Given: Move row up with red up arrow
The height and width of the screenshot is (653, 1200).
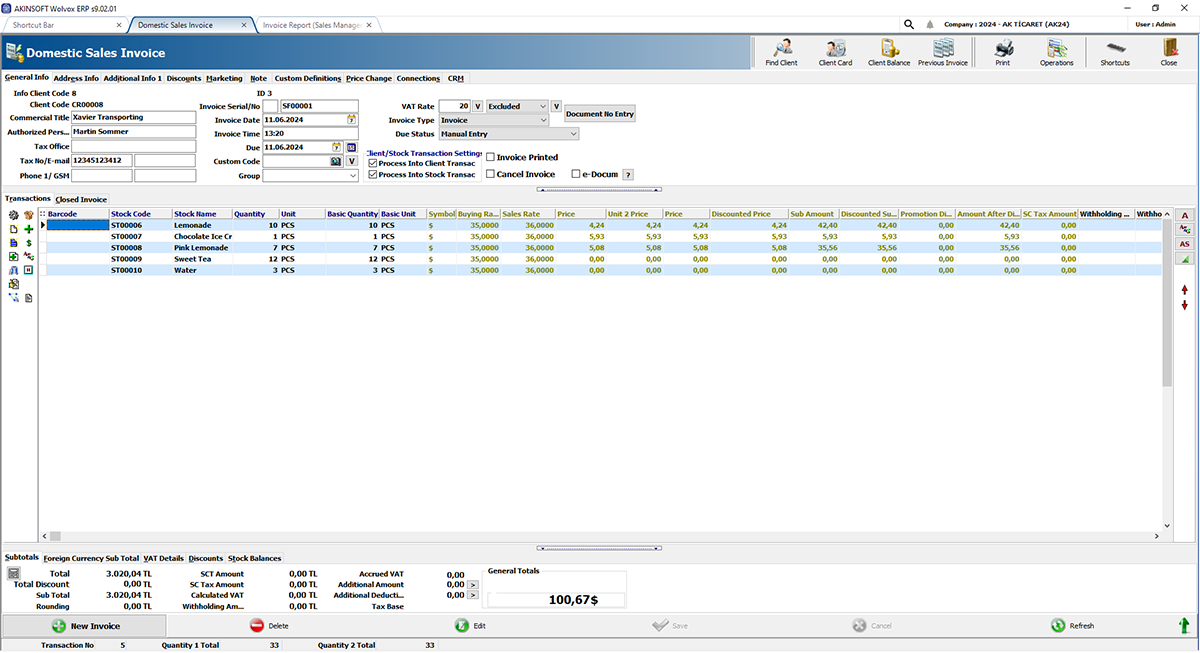Looking at the screenshot, I should 1185,288.
